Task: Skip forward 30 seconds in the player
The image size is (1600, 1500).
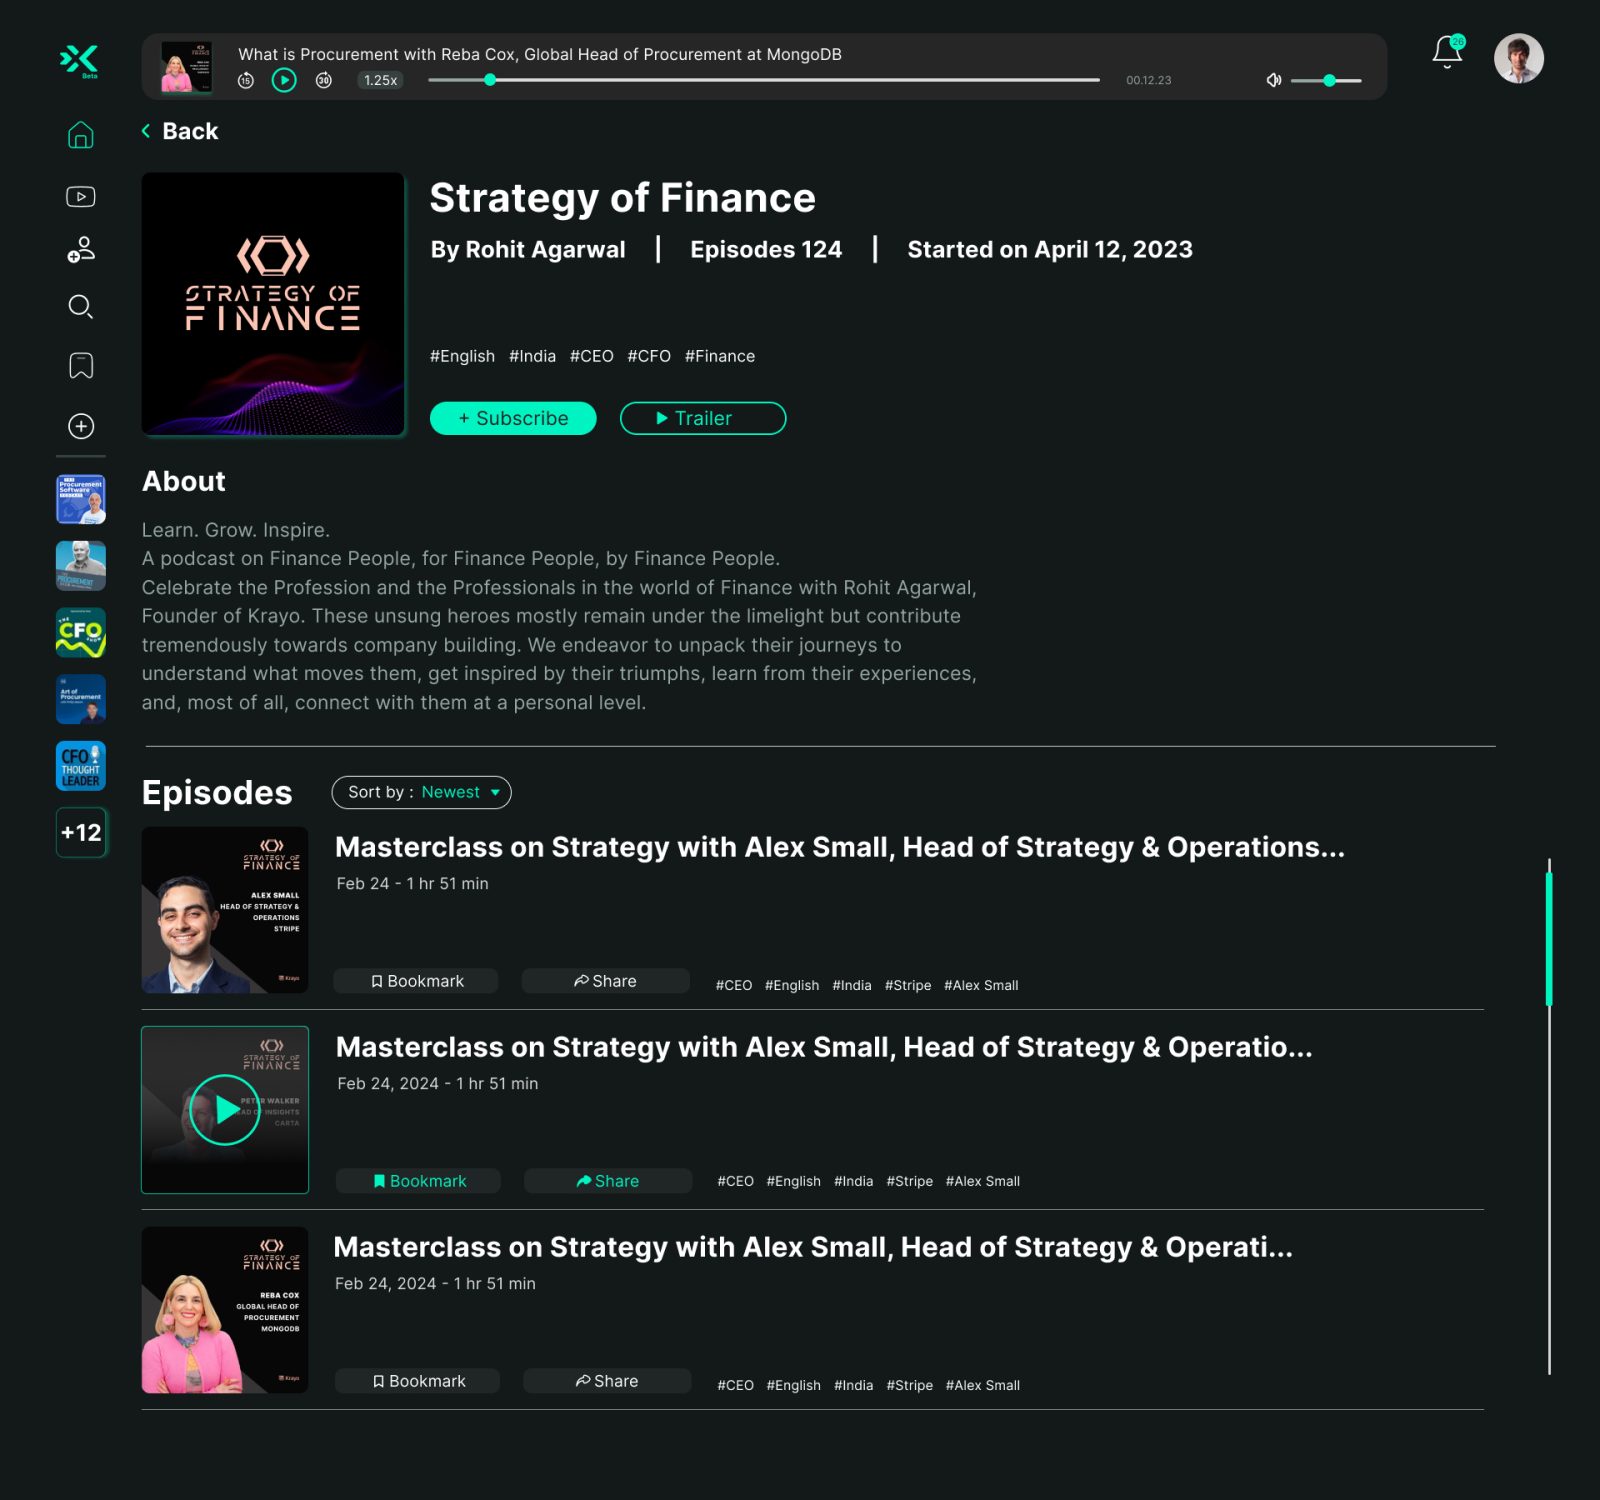Action: tap(324, 80)
